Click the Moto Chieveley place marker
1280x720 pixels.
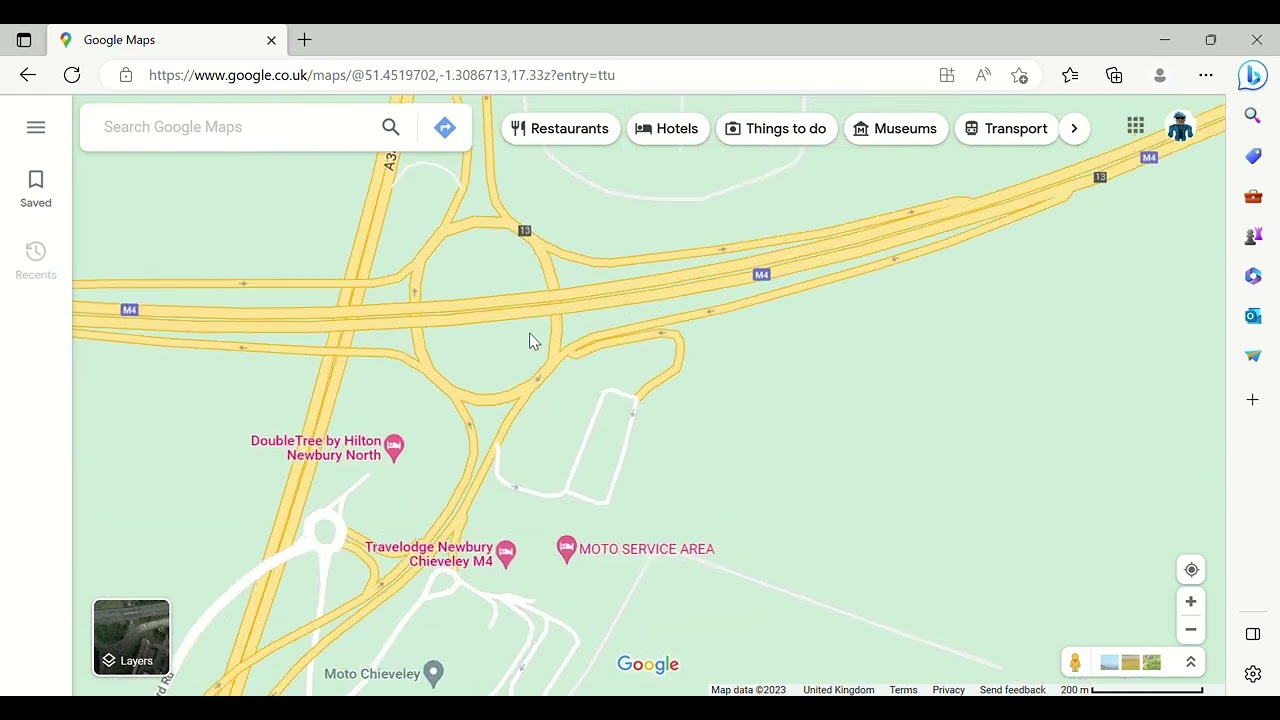(x=433, y=673)
